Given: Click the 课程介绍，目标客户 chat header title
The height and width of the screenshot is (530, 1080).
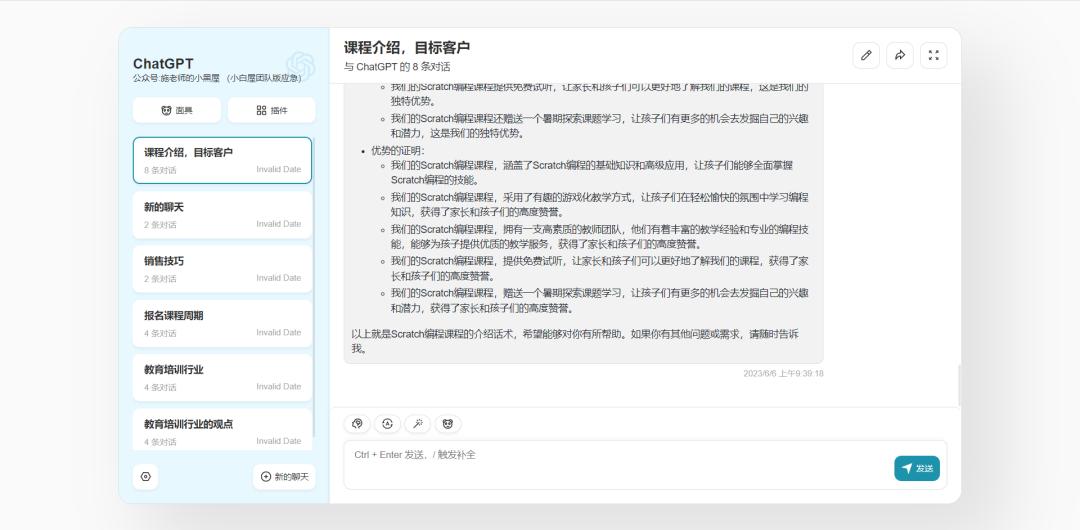Looking at the screenshot, I should tap(407, 48).
